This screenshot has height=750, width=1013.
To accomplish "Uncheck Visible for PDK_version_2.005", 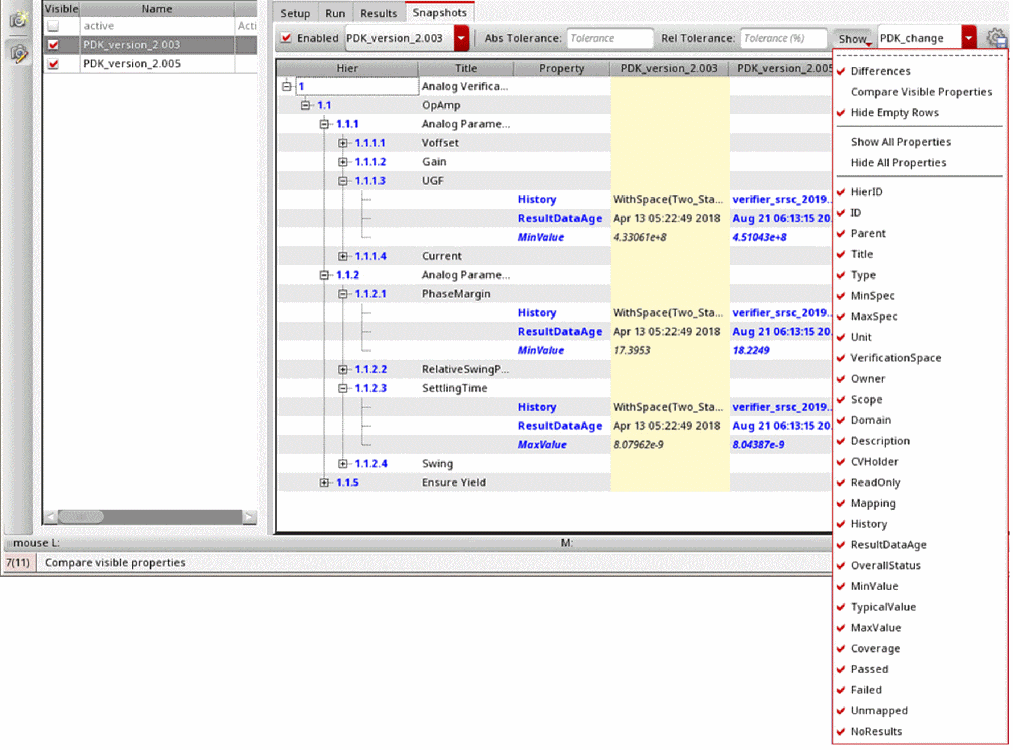I will tap(53, 63).
